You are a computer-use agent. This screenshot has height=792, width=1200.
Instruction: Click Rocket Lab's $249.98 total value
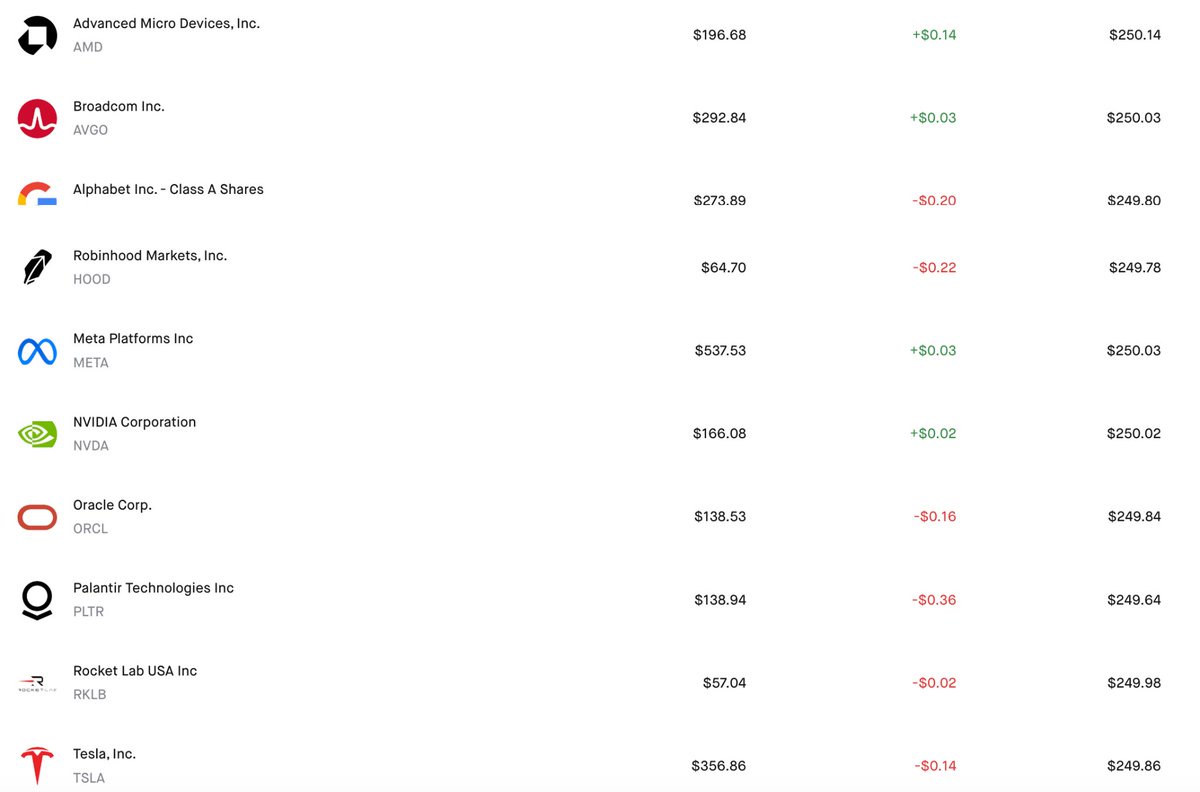tap(1134, 683)
